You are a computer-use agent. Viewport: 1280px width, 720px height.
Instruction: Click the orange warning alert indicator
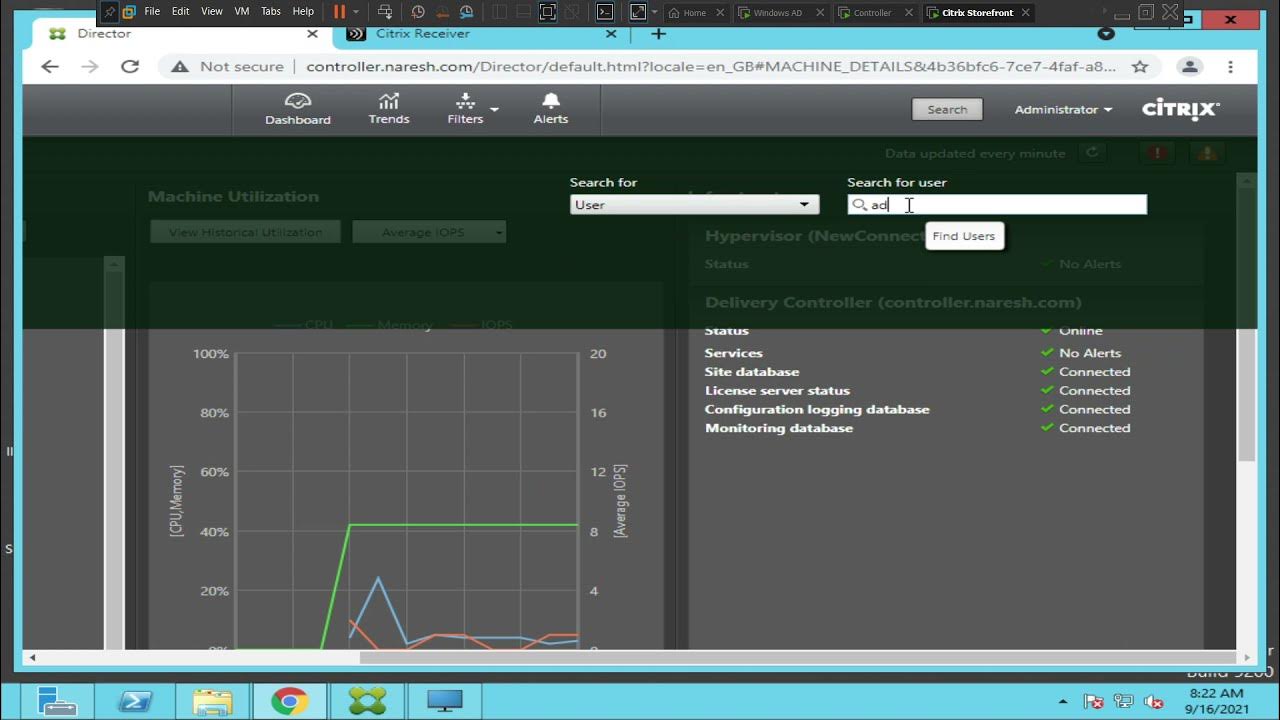click(x=1208, y=153)
